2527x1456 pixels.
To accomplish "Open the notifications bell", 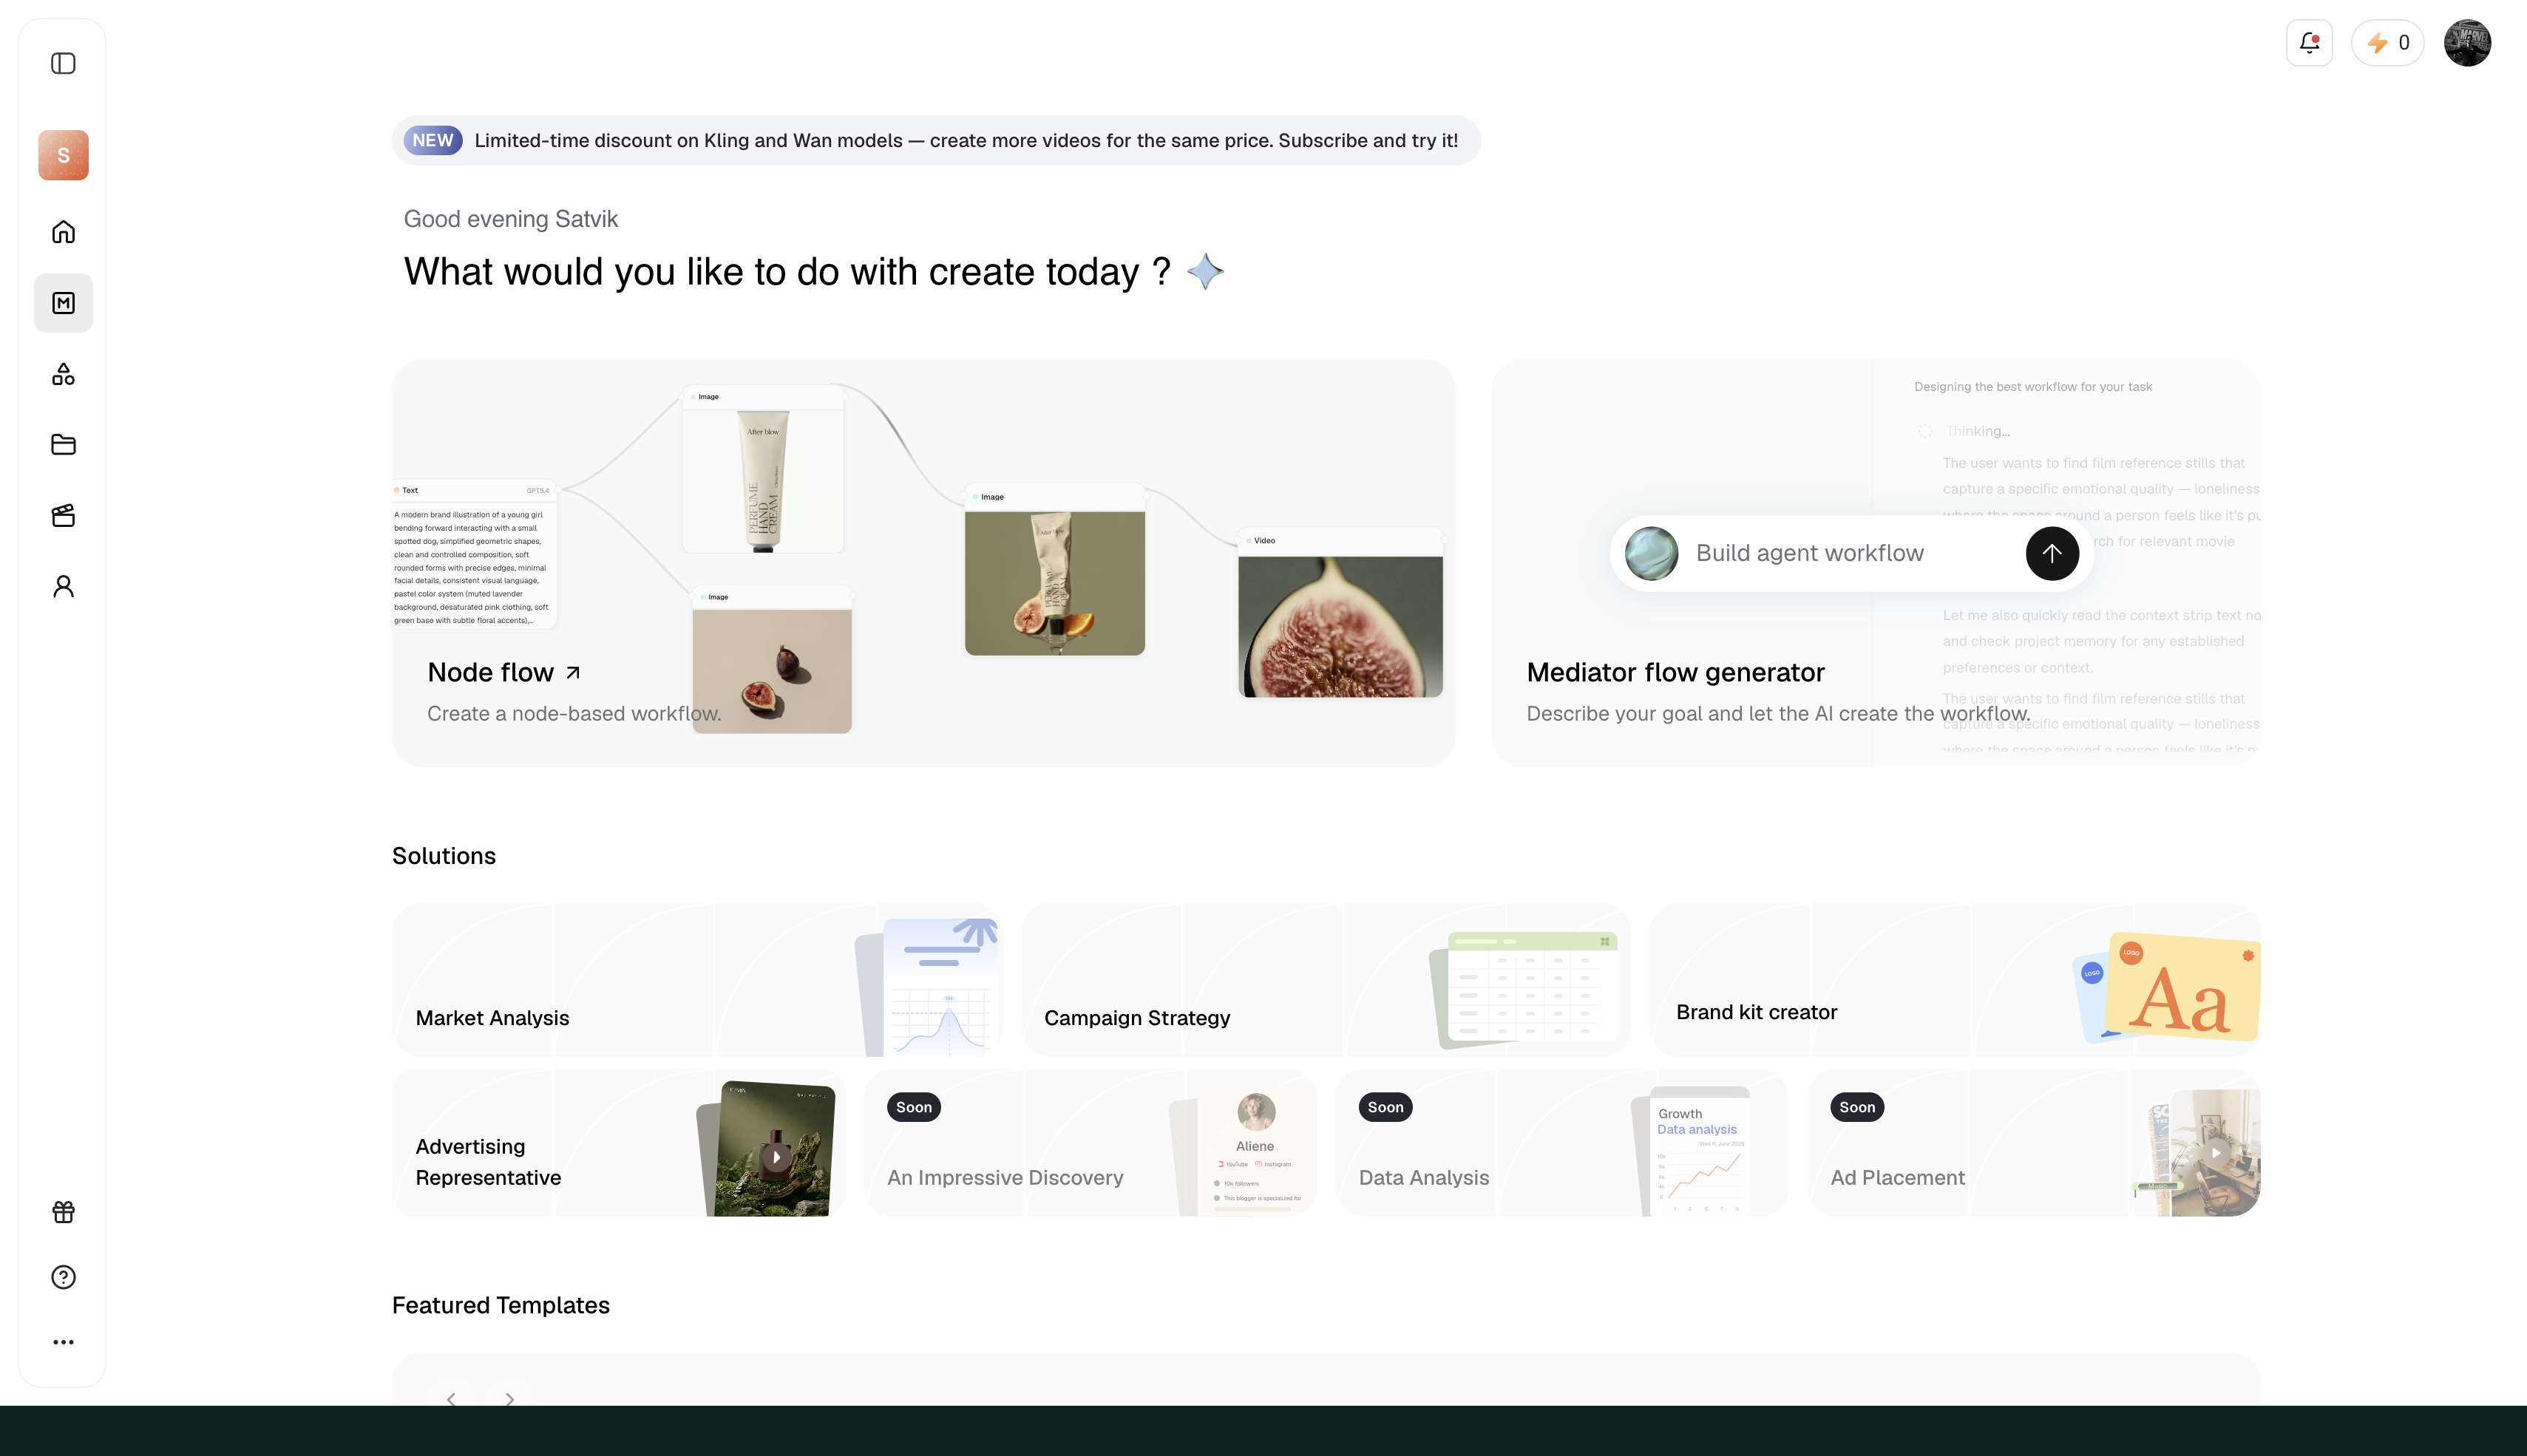I will (x=2309, y=43).
